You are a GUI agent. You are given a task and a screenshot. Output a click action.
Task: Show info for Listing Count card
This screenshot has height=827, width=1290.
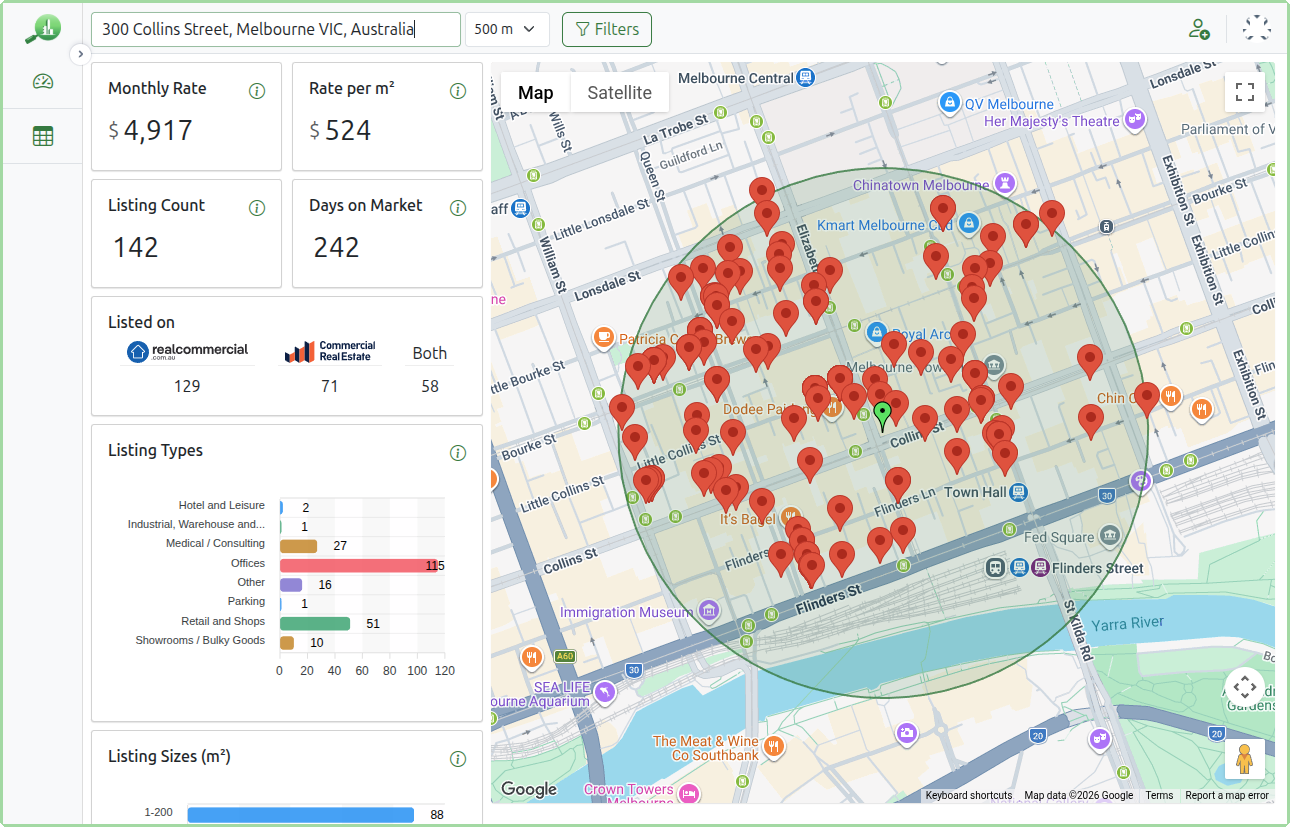point(257,208)
